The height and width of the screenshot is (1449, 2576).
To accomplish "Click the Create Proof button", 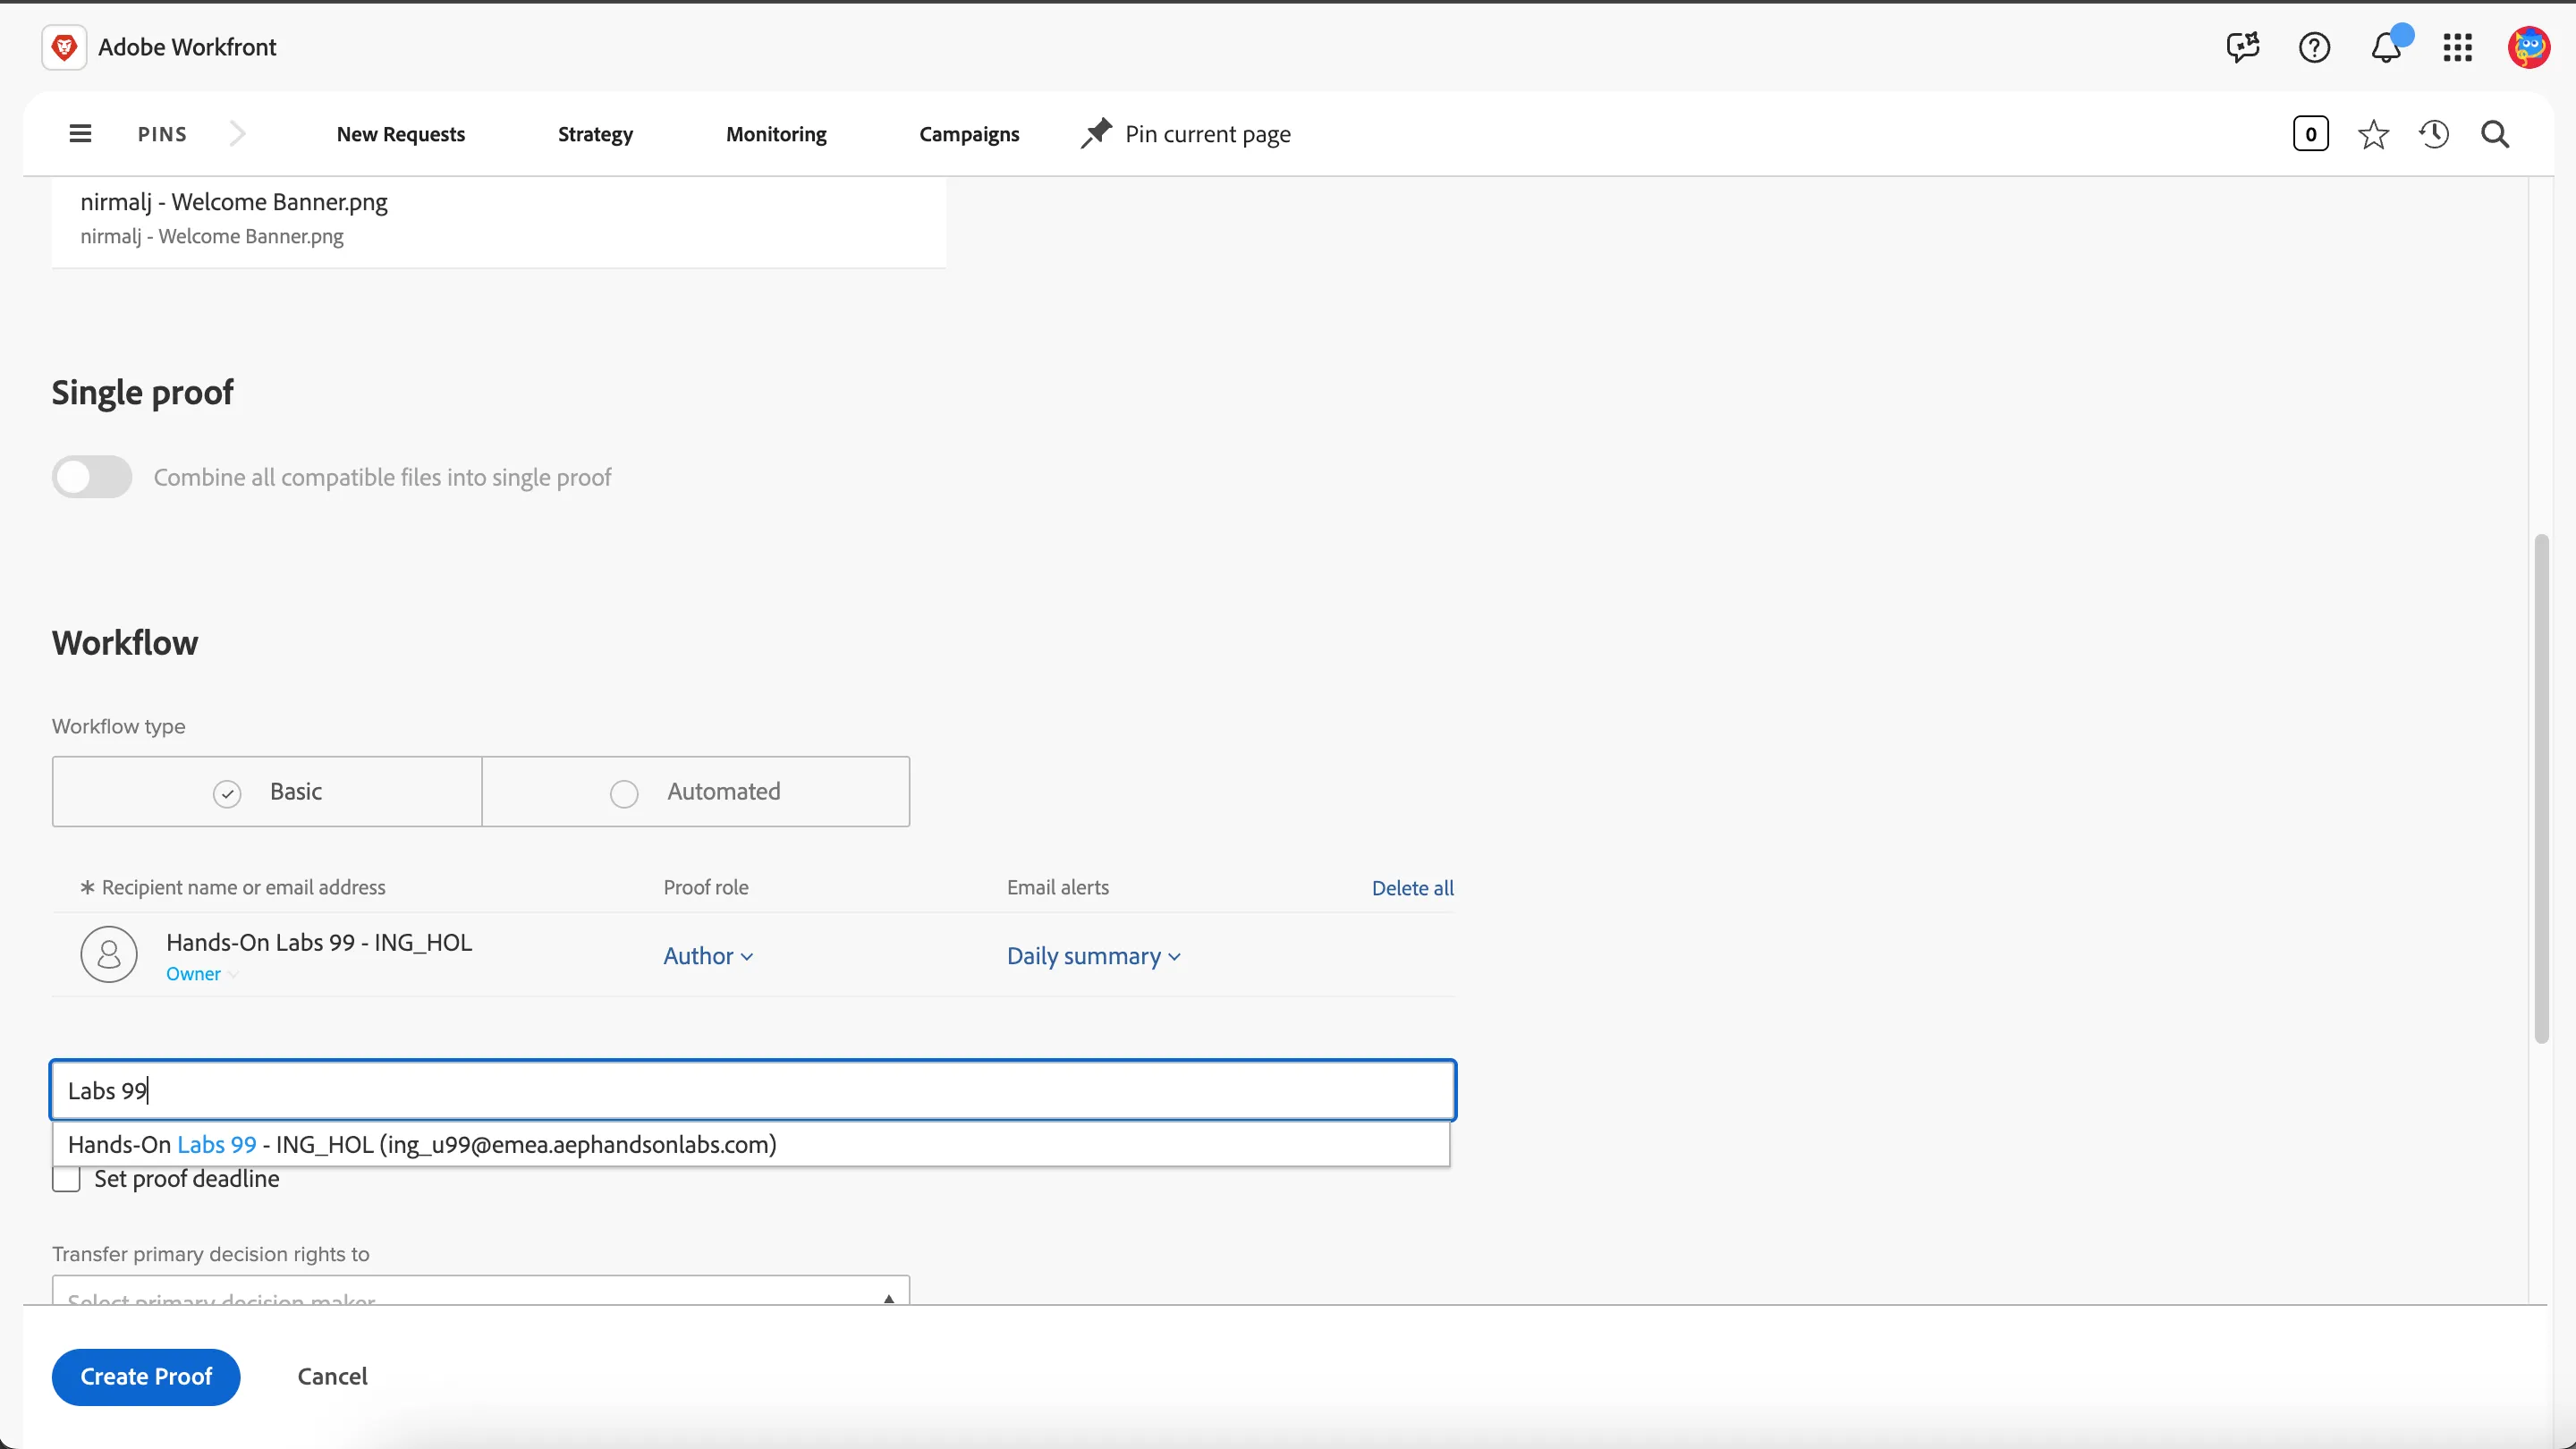I will 146,1377.
